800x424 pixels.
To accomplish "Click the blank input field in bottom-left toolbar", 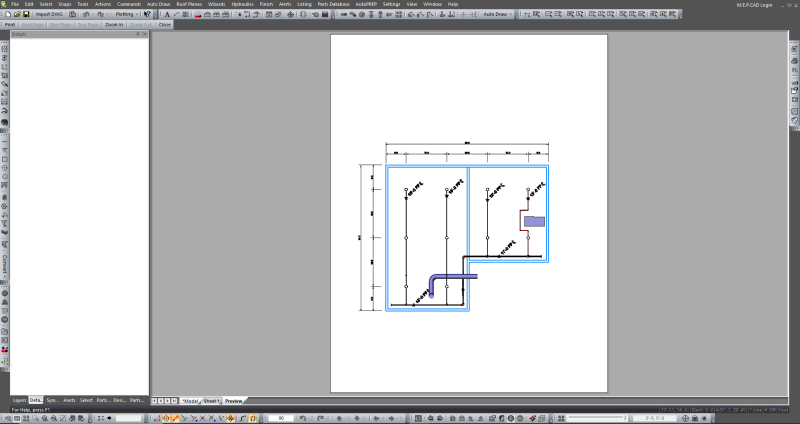I will click(x=128, y=418).
